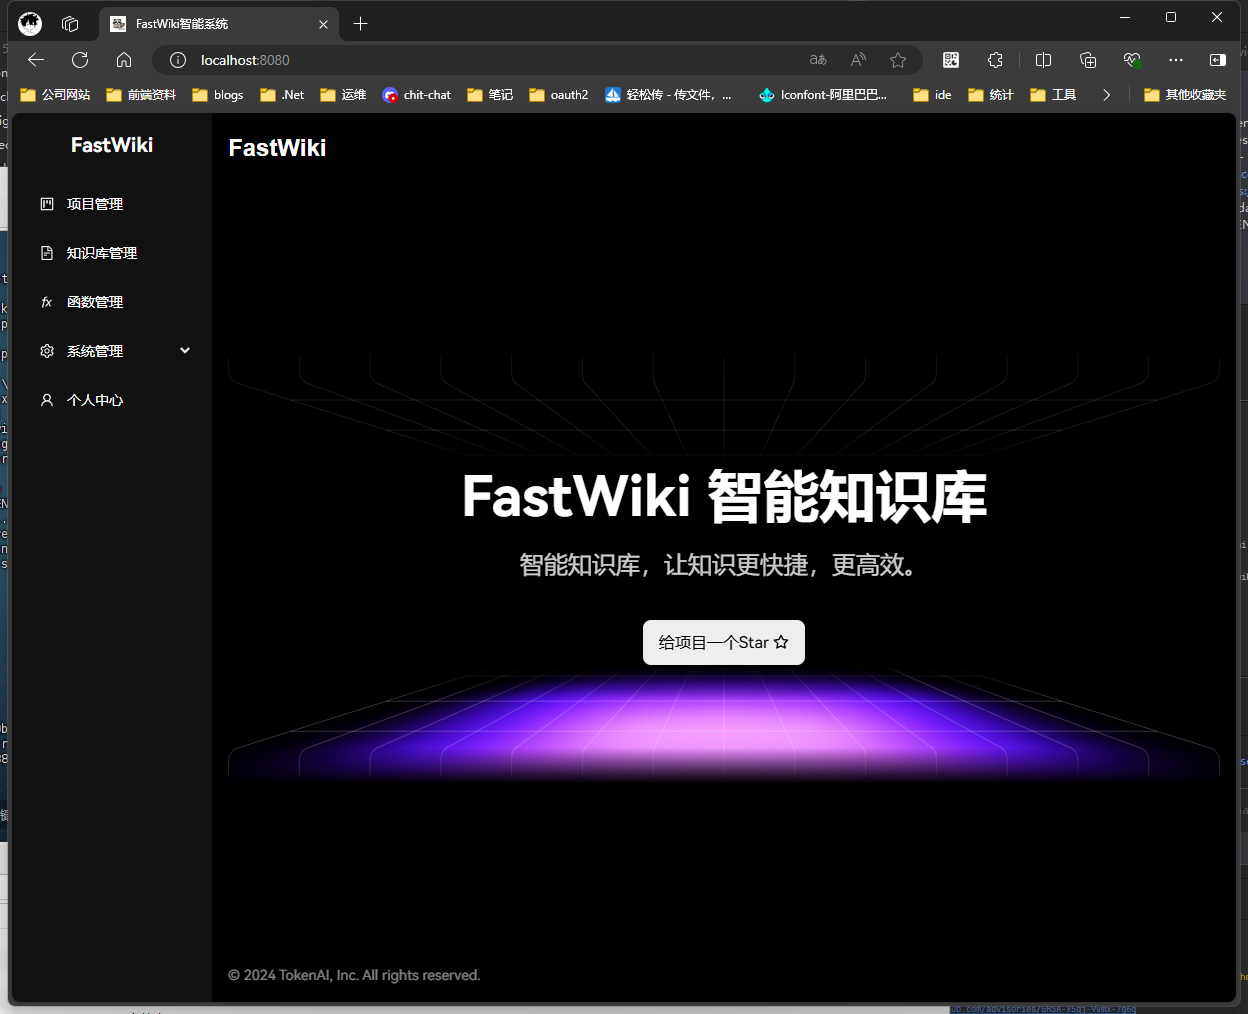The height and width of the screenshot is (1014, 1248).
Task: Open the Iconfont-阿里巴巴 bookmark
Action: [x=823, y=95]
